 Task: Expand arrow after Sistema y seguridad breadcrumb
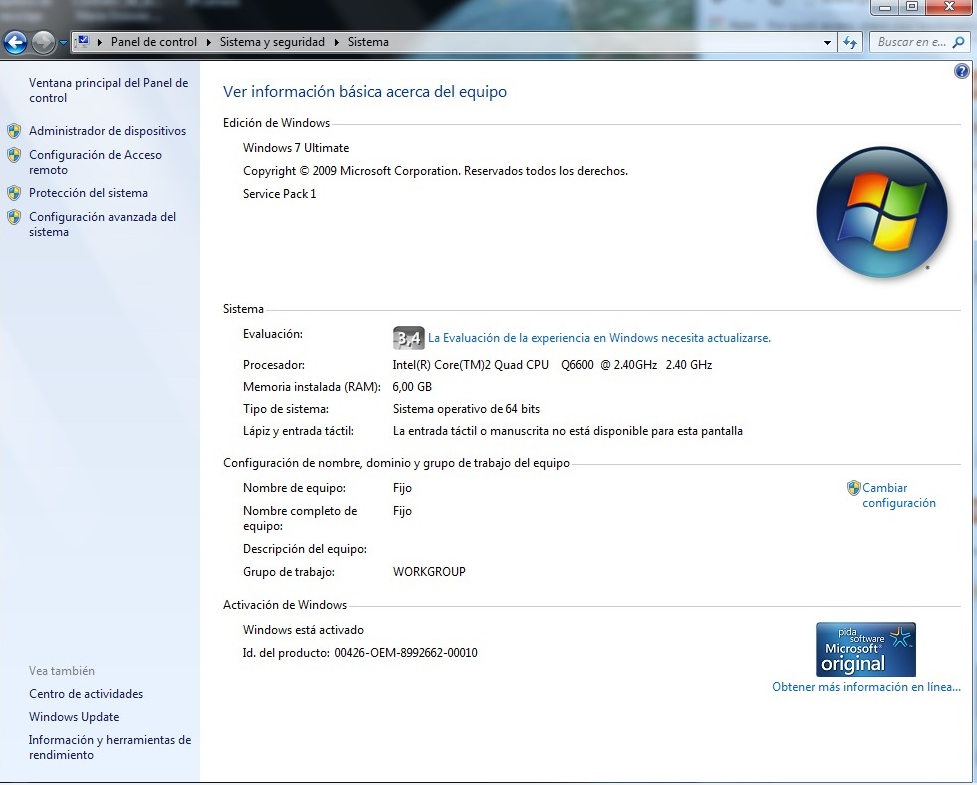click(336, 42)
